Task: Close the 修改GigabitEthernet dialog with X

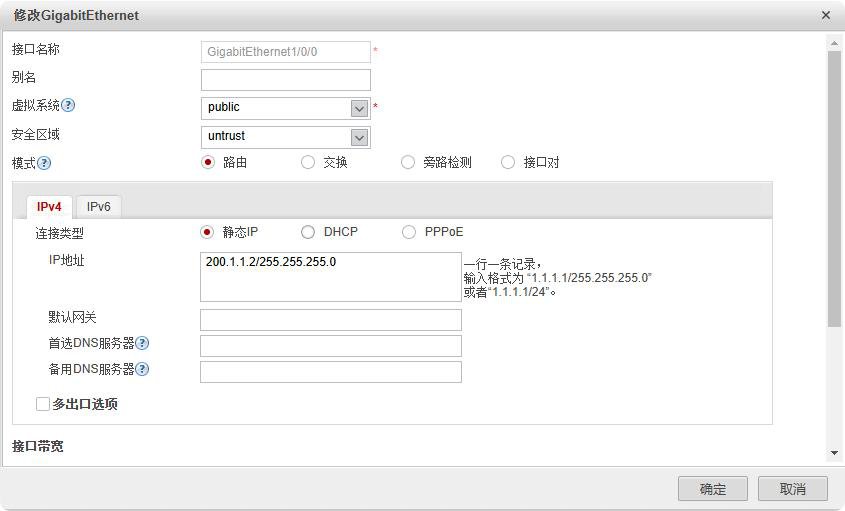Action: click(x=826, y=16)
